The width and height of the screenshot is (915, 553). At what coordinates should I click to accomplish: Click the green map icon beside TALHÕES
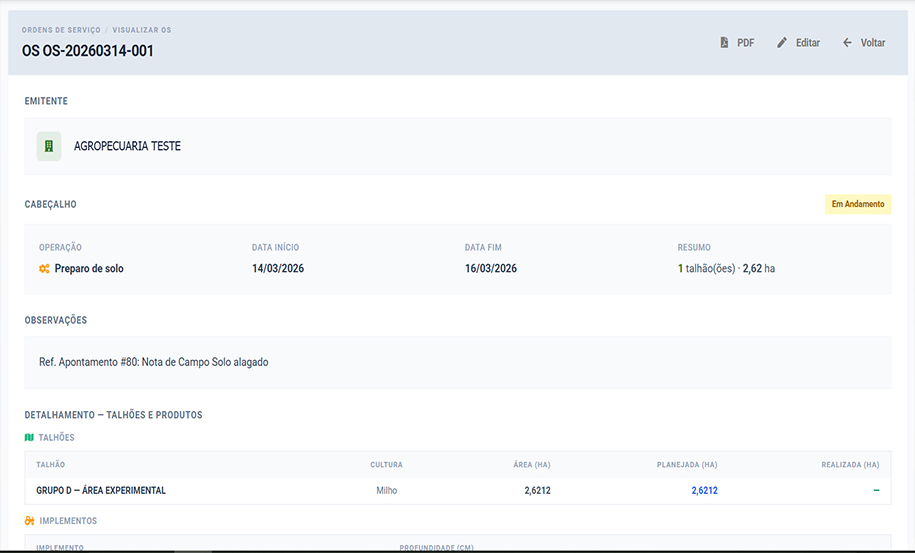tap(29, 438)
